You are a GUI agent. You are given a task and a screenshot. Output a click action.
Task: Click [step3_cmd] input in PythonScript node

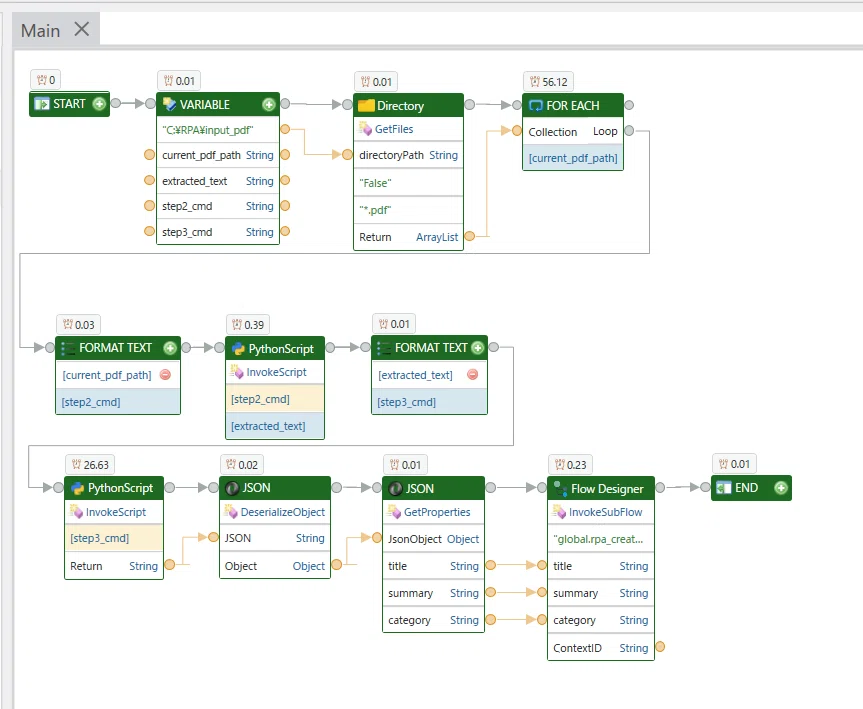coord(114,538)
